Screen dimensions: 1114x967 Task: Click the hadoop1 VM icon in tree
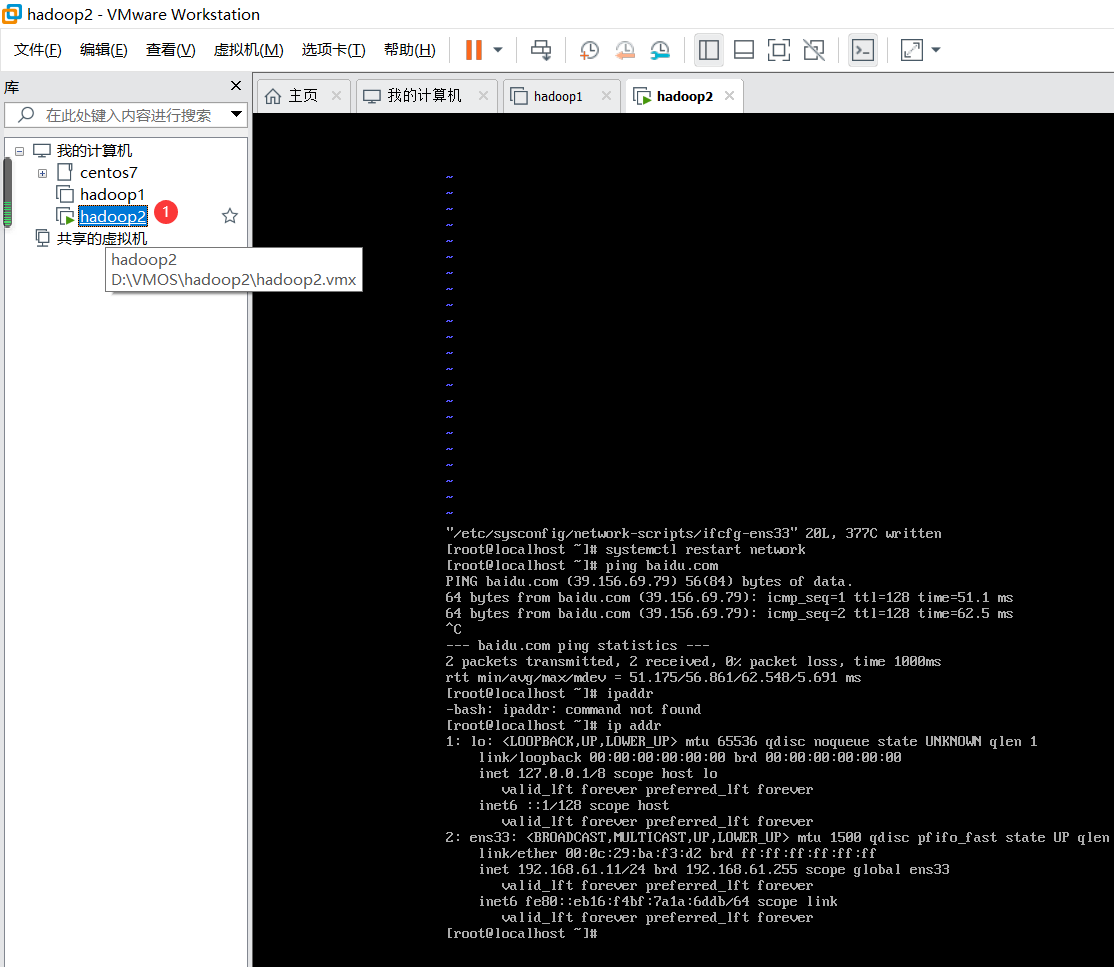tap(65, 195)
